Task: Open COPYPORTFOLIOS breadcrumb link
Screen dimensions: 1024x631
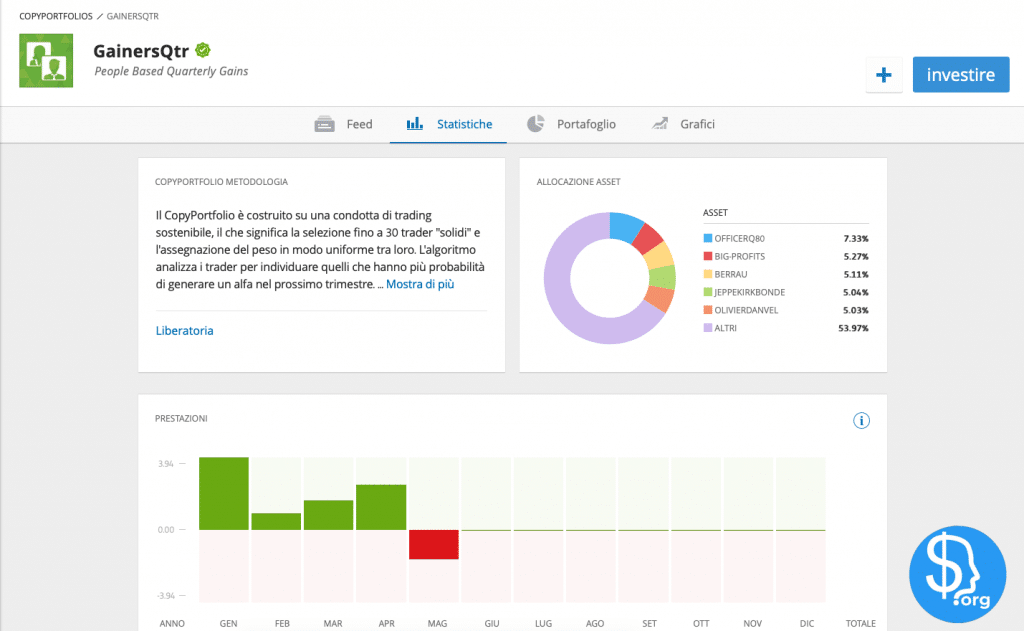Action: tap(56, 16)
